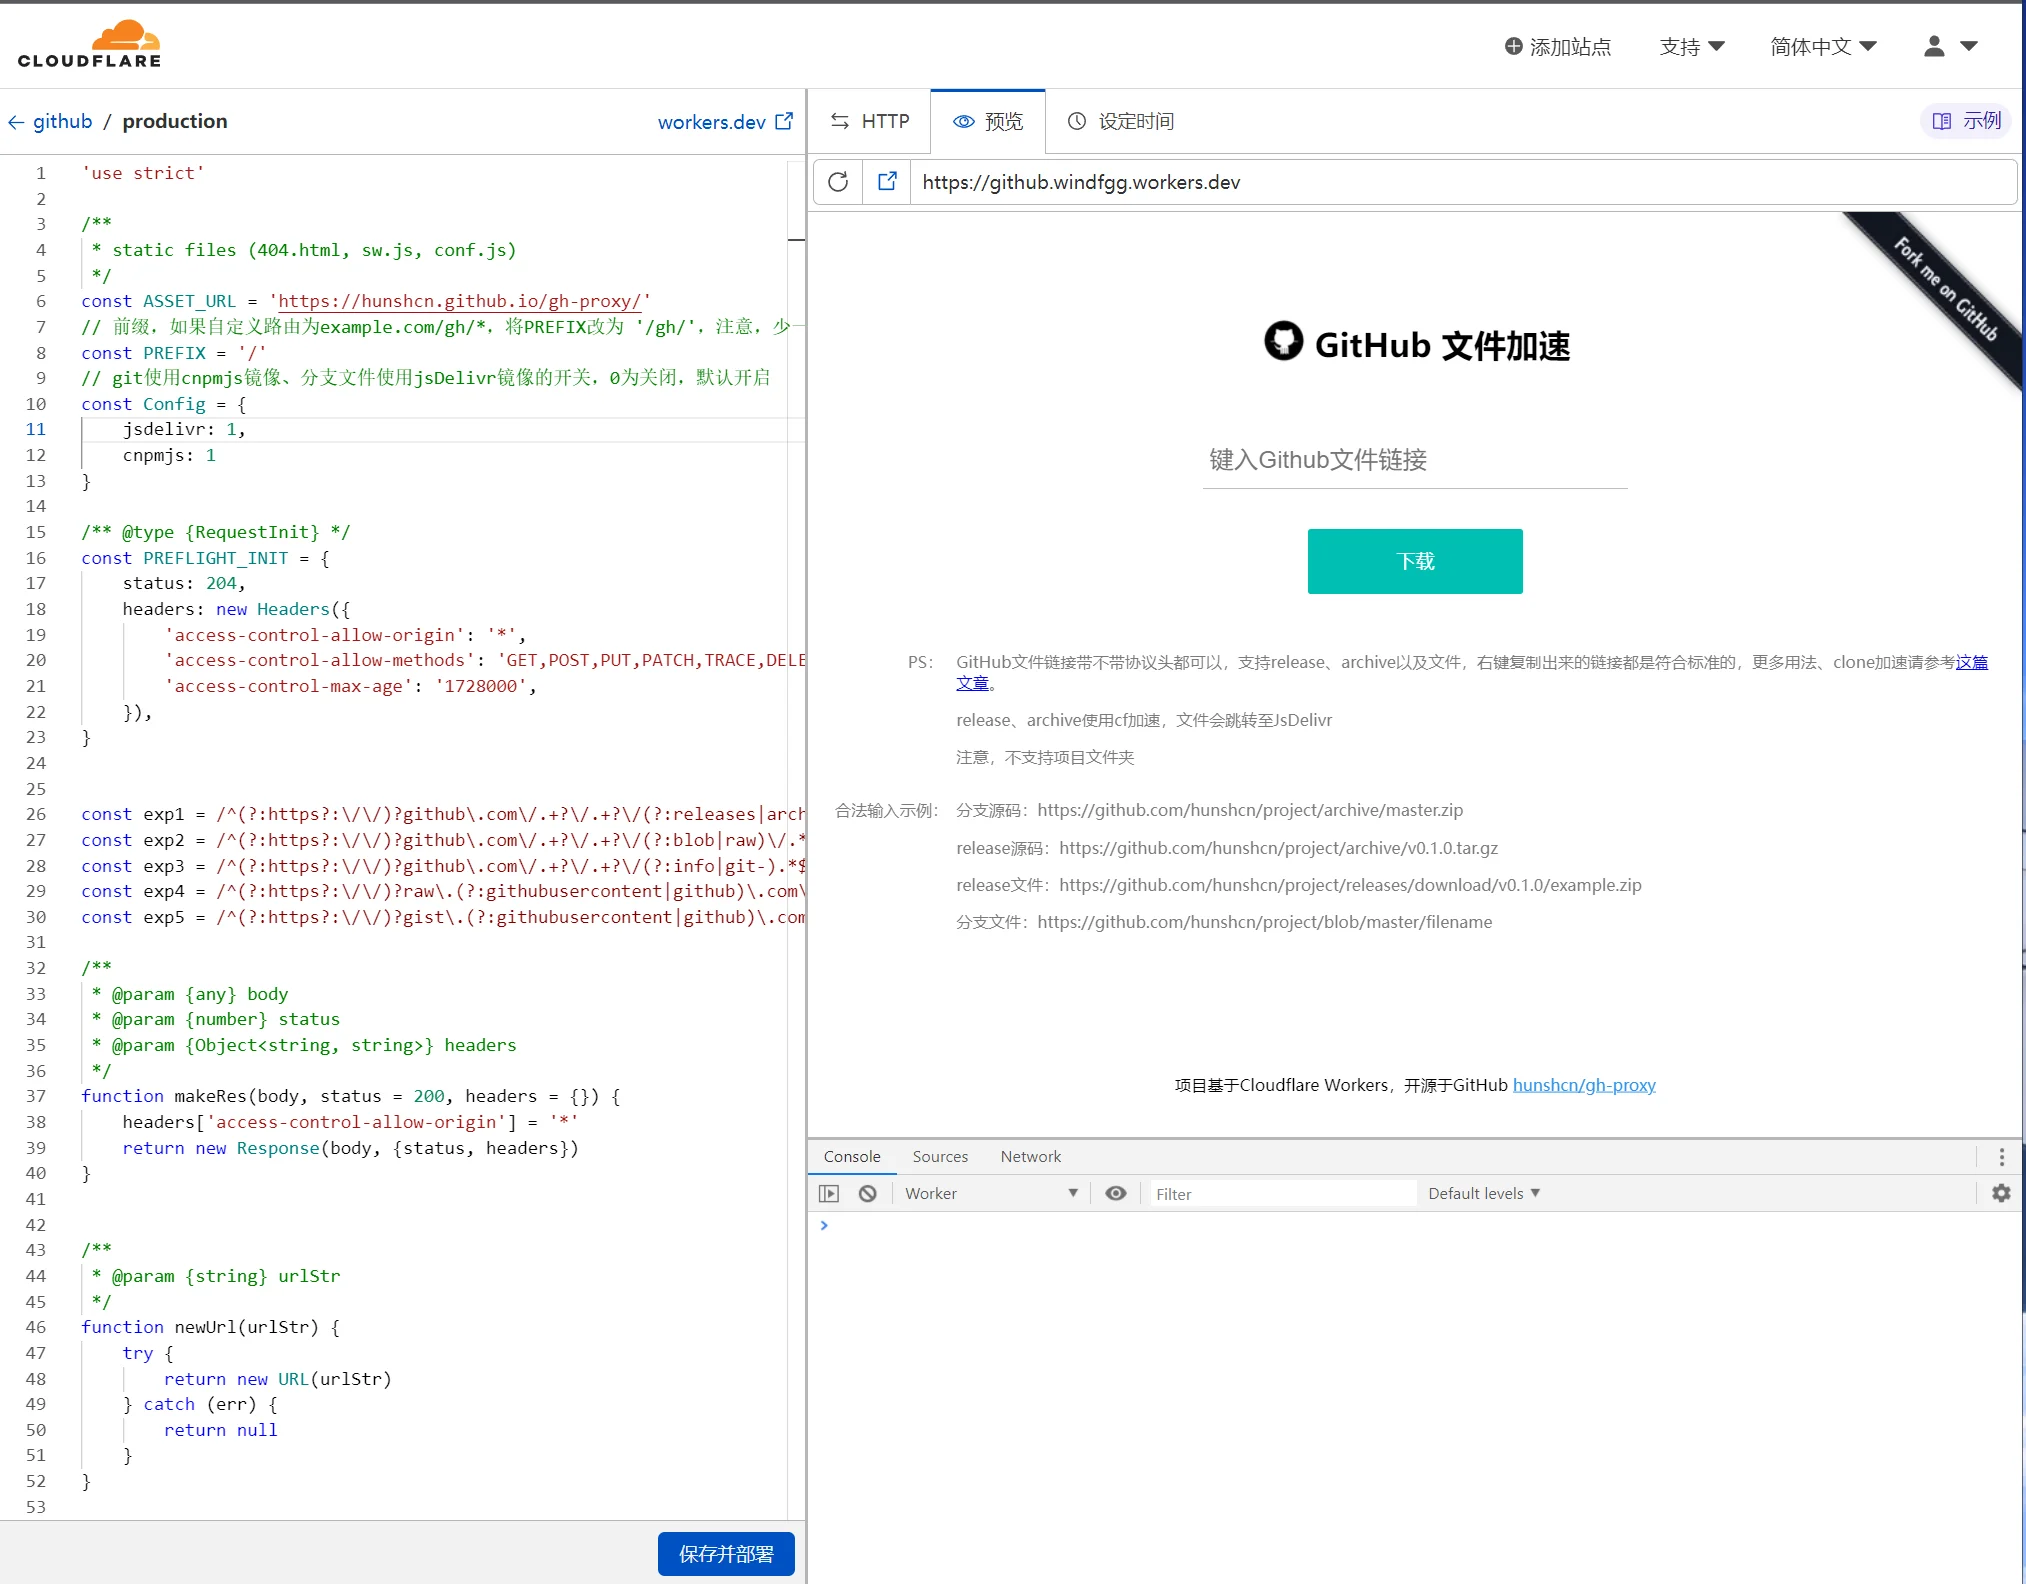This screenshot has width=2026, height=1584.
Task: Expand the Default levels dropdown
Action: pyautogui.click(x=1484, y=1193)
